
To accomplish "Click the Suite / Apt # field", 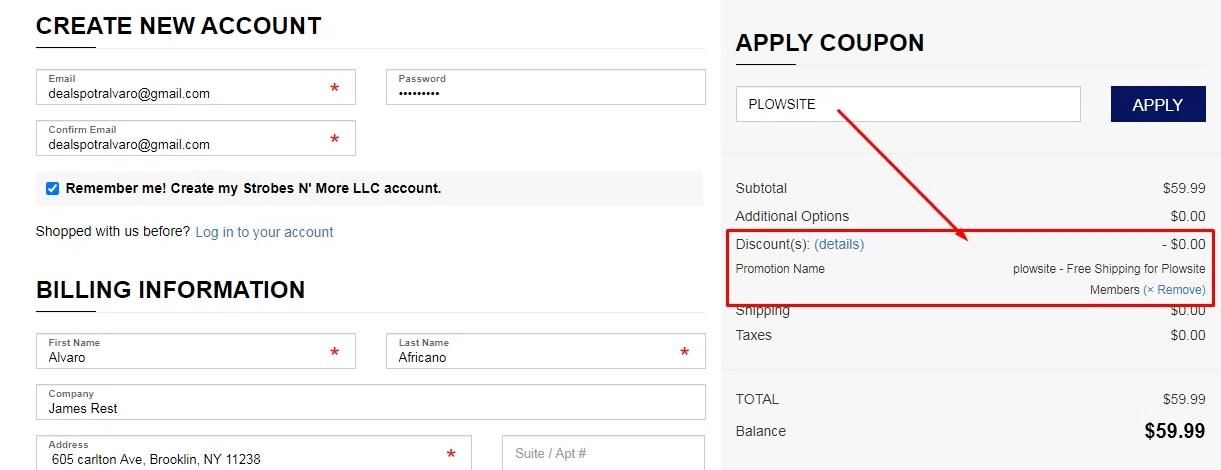I will 603,453.
